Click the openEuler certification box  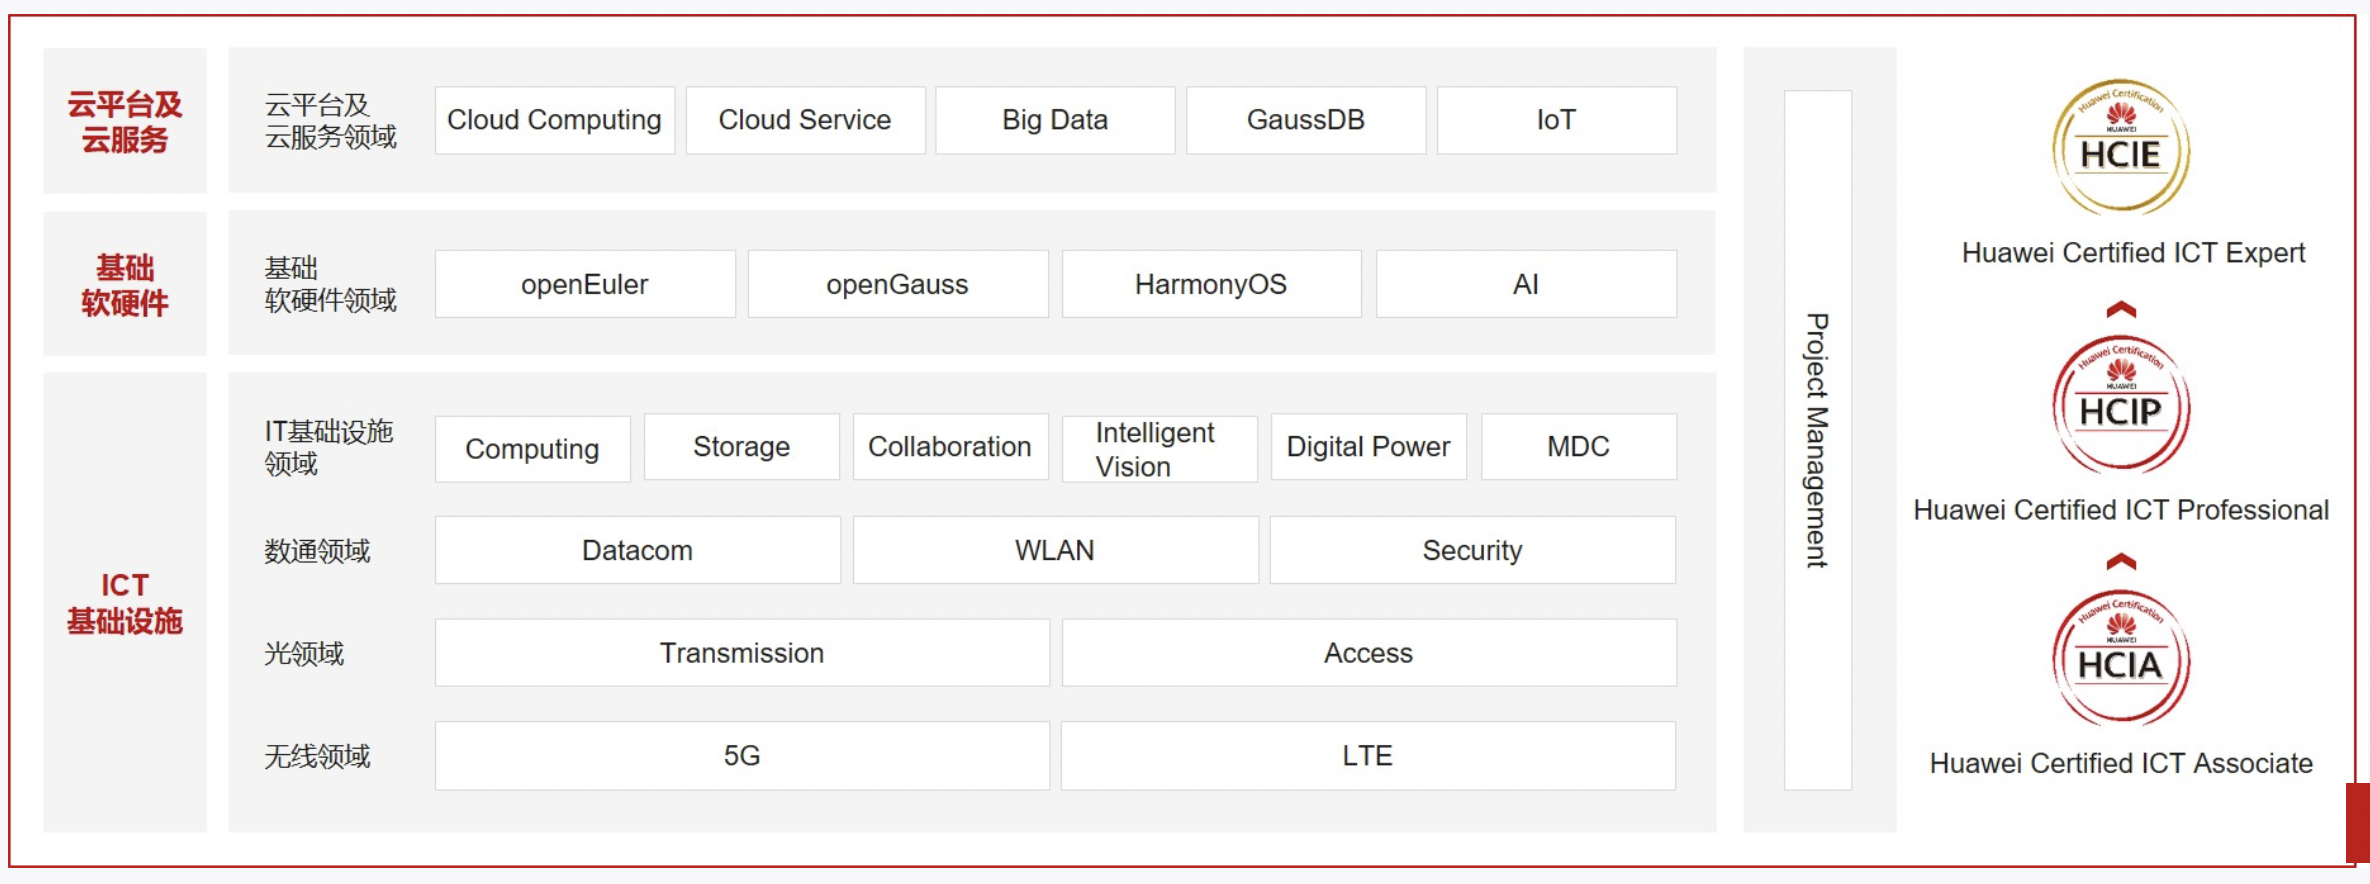click(585, 284)
